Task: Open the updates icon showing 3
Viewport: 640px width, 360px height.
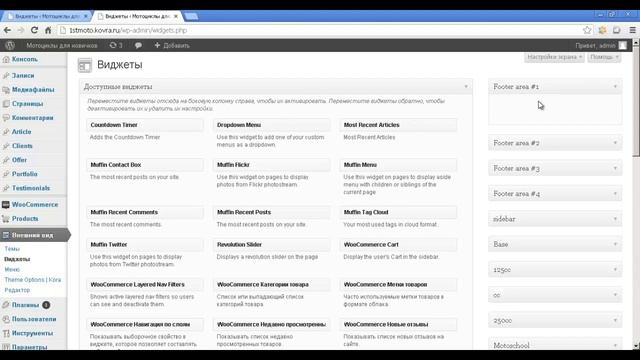Action: coord(116,45)
